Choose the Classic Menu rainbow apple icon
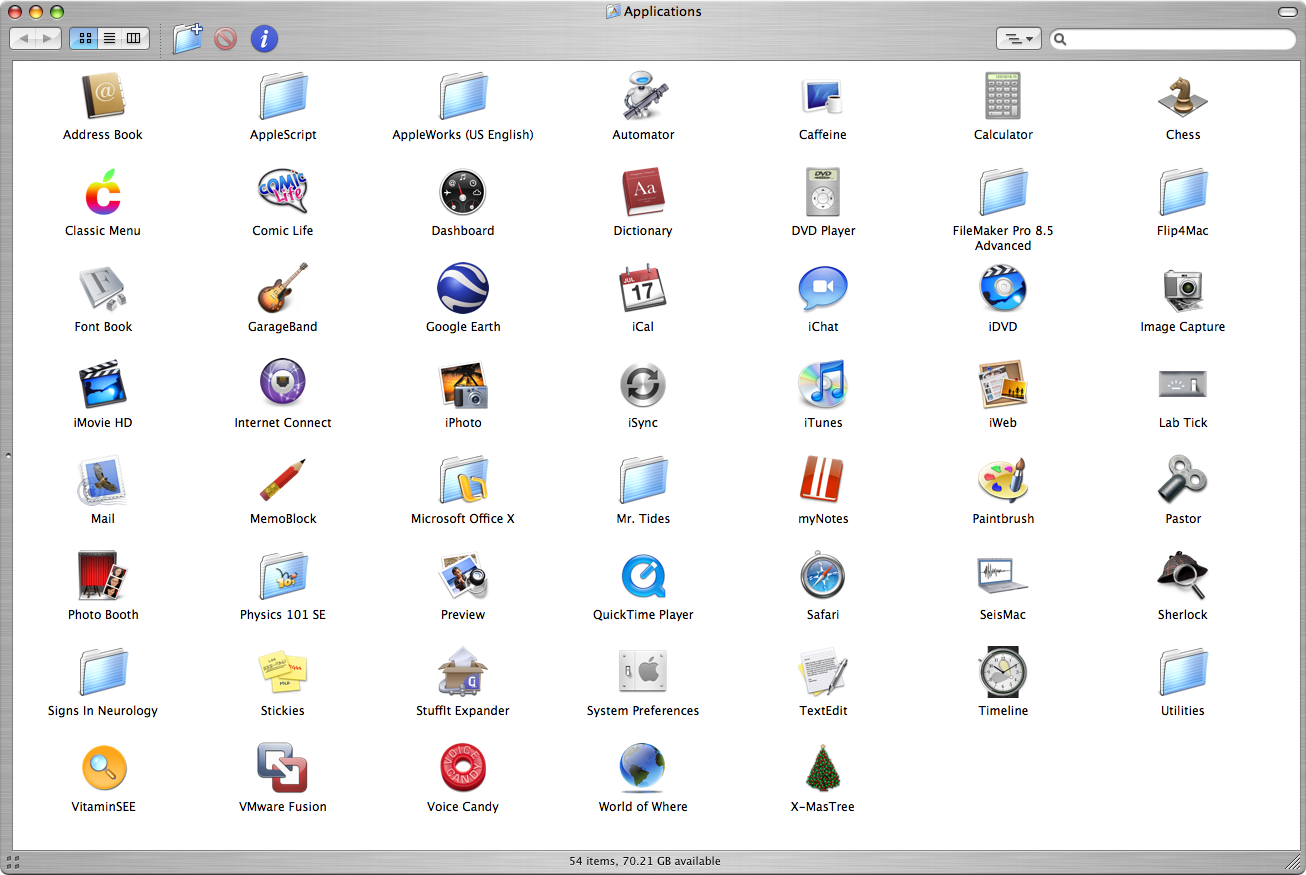1306x875 pixels. (103, 193)
